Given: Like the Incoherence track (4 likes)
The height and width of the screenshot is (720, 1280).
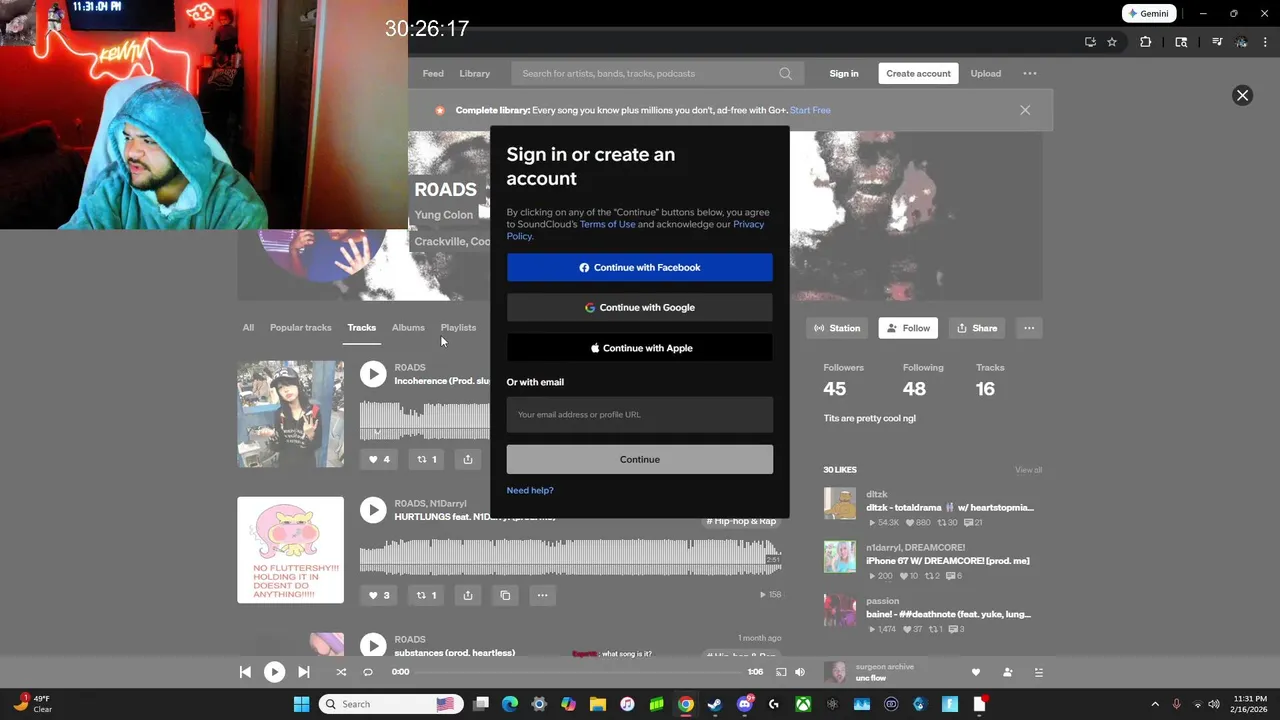Looking at the screenshot, I should click(x=380, y=459).
